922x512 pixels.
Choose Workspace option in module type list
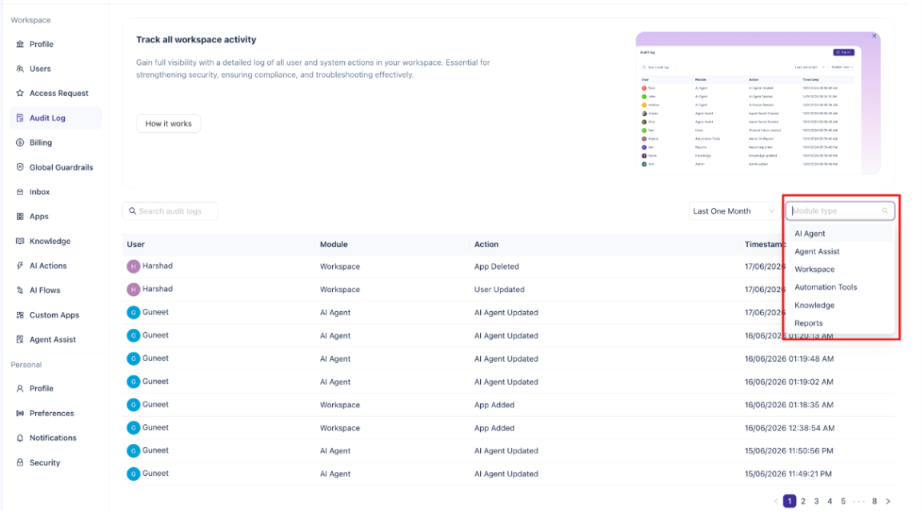tap(840, 270)
